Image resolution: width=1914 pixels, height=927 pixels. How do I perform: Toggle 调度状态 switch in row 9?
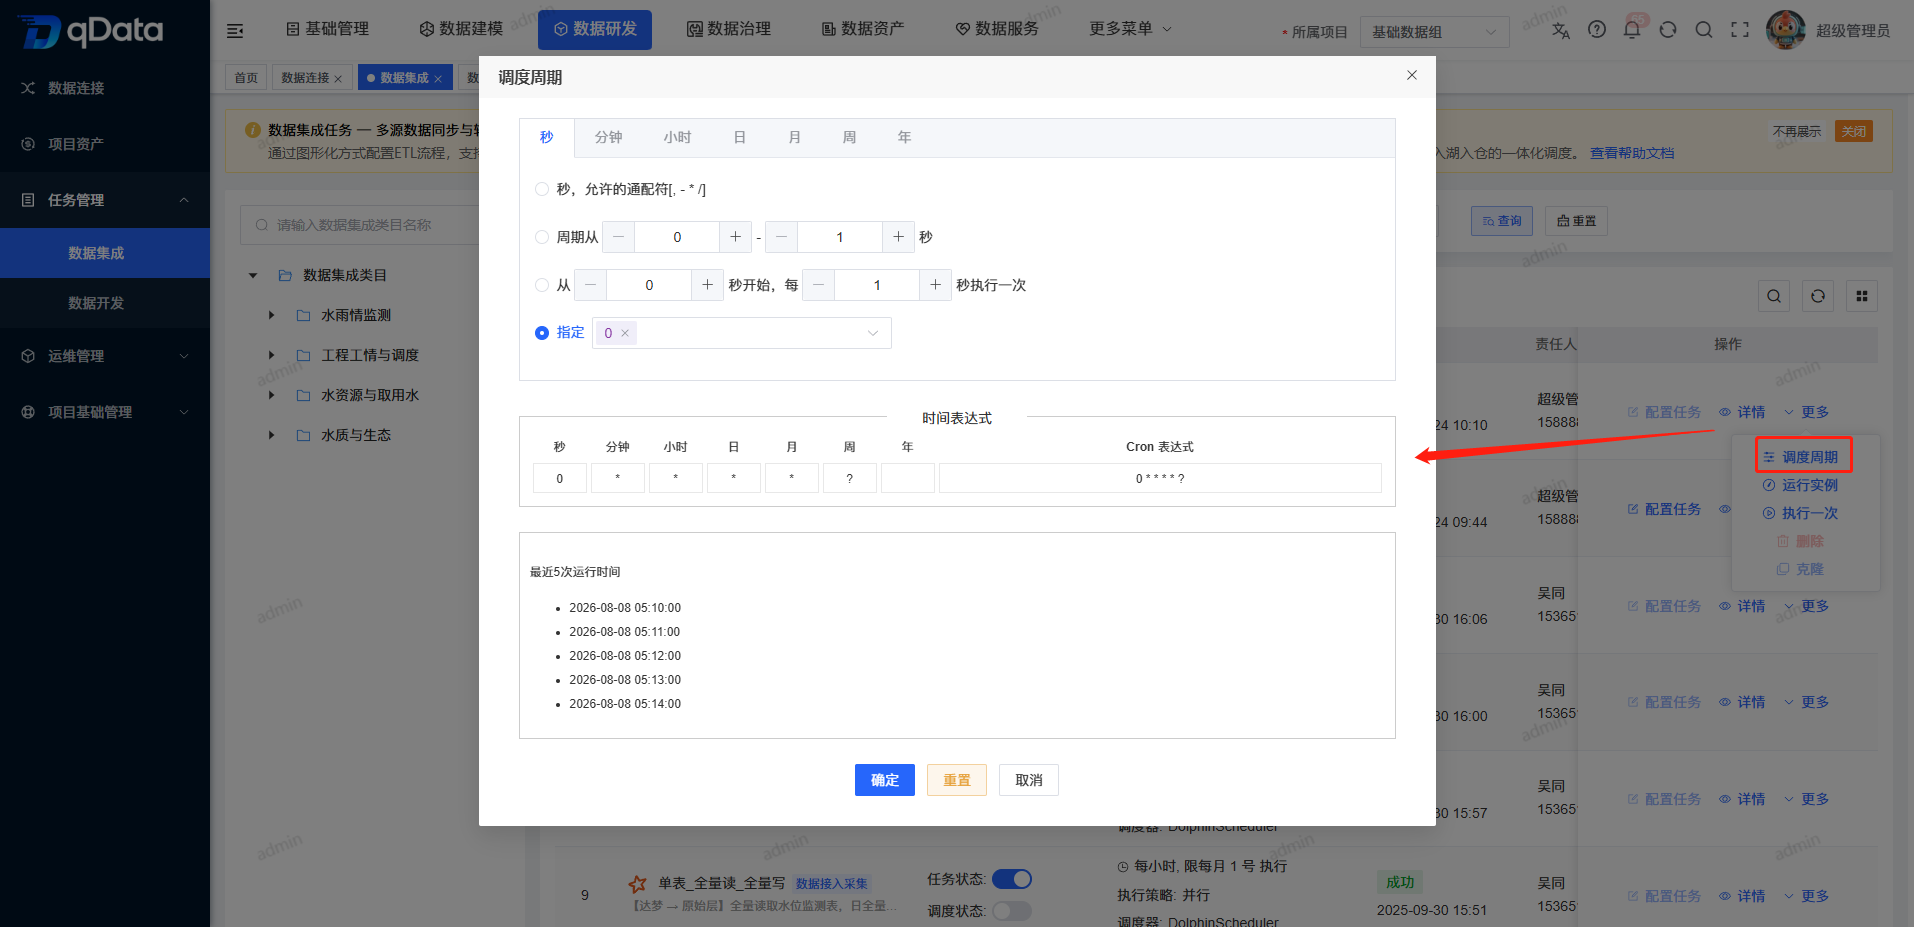pos(1012,911)
